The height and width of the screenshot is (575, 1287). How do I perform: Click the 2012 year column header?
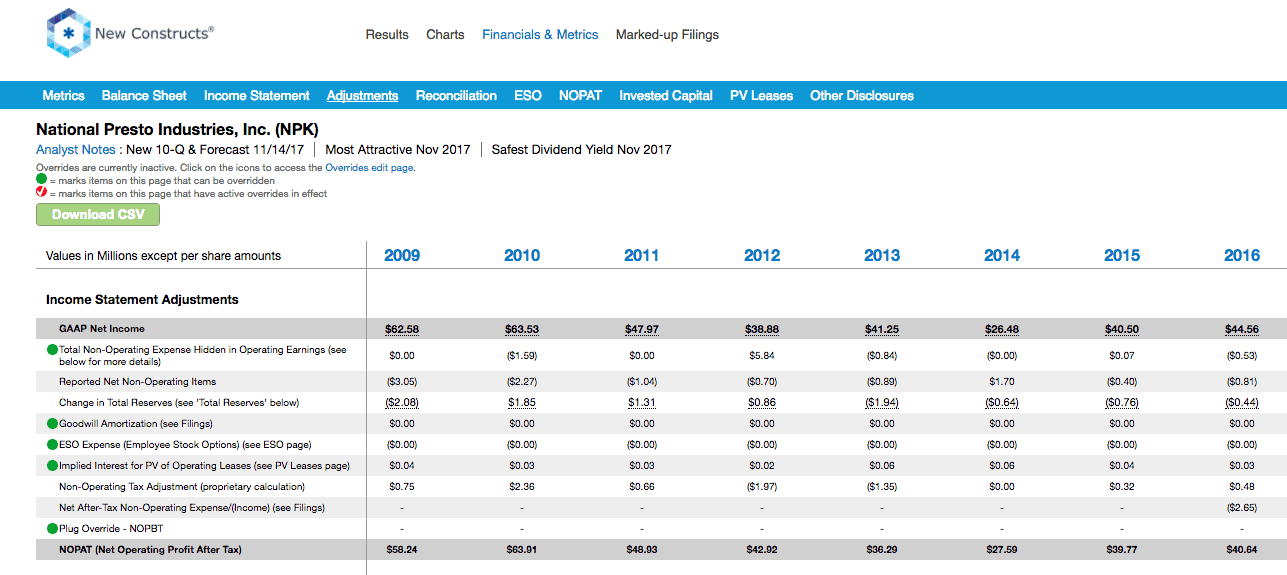(x=762, y=256)
